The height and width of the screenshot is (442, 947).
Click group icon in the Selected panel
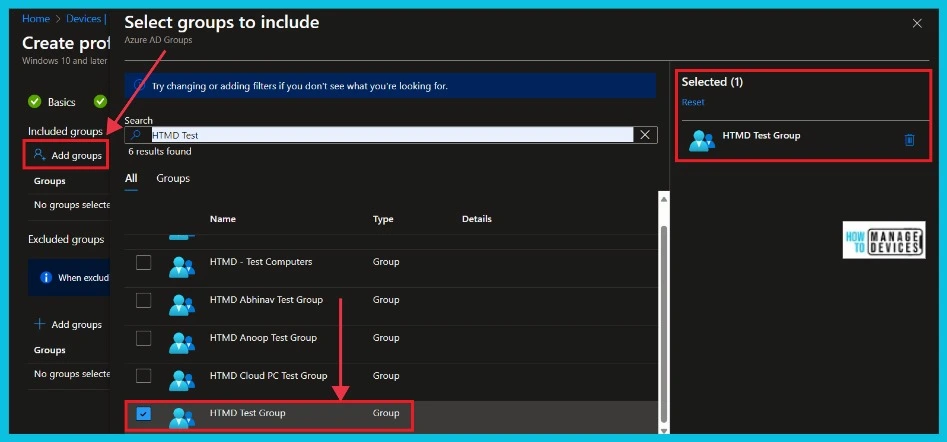(702, 141)
